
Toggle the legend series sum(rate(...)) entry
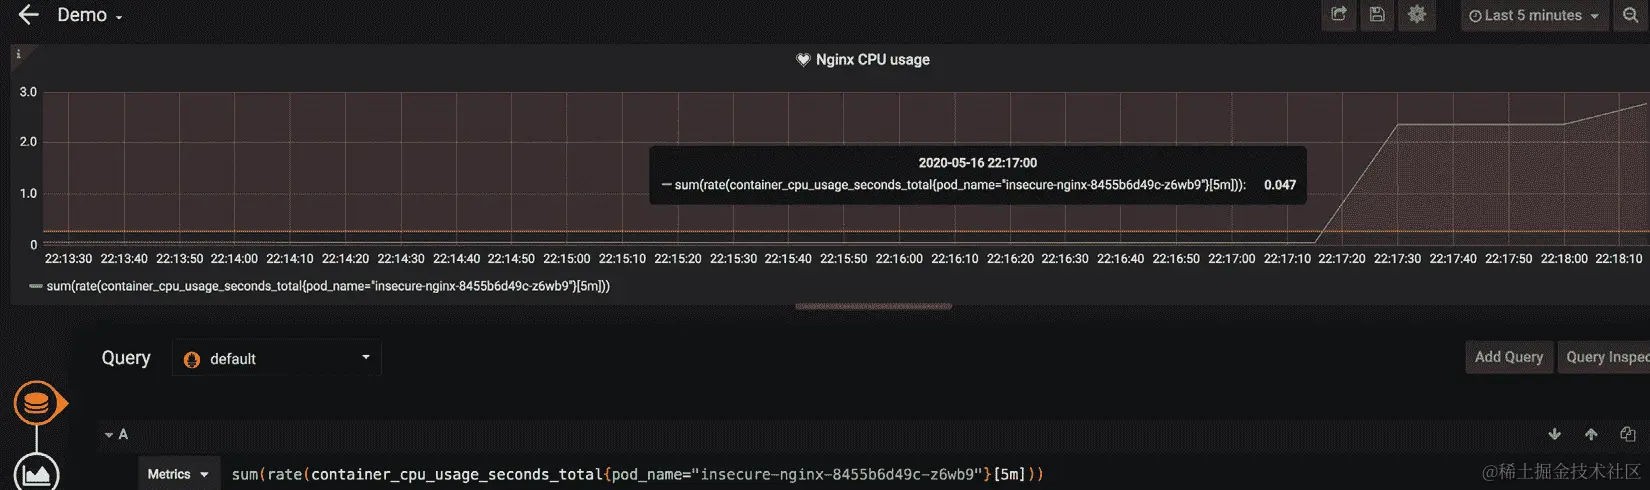click(328, 286)
